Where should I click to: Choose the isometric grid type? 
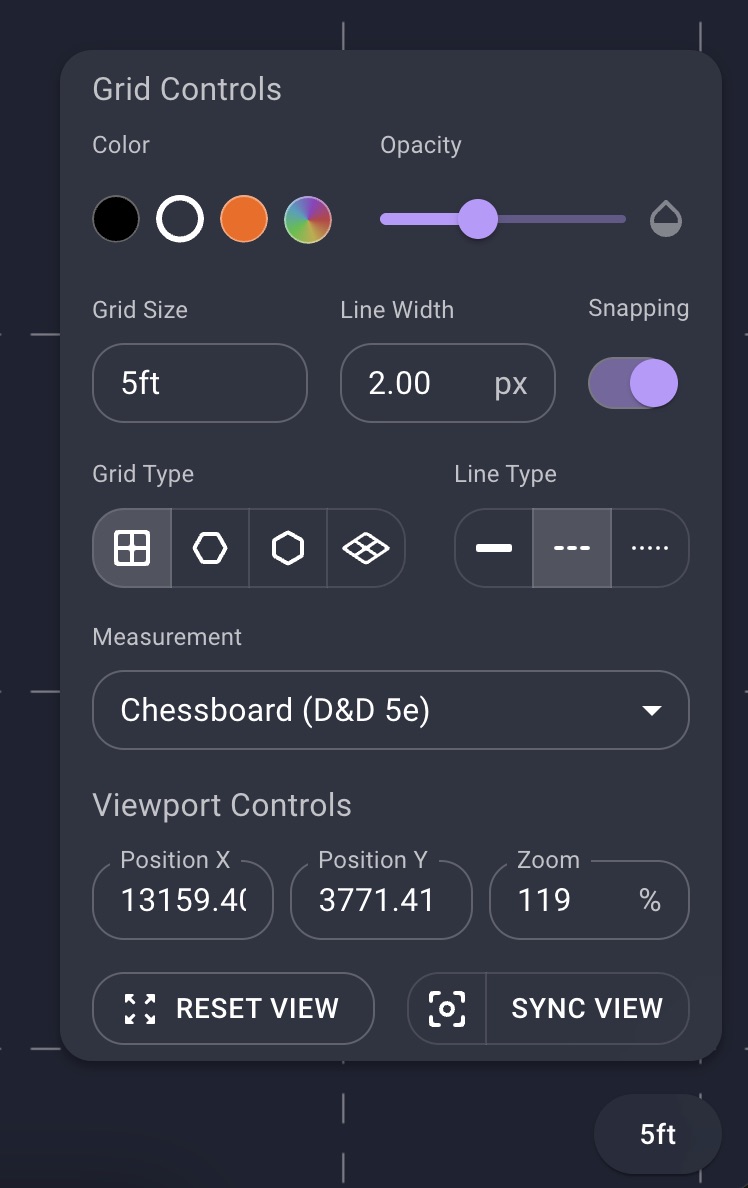365,548
